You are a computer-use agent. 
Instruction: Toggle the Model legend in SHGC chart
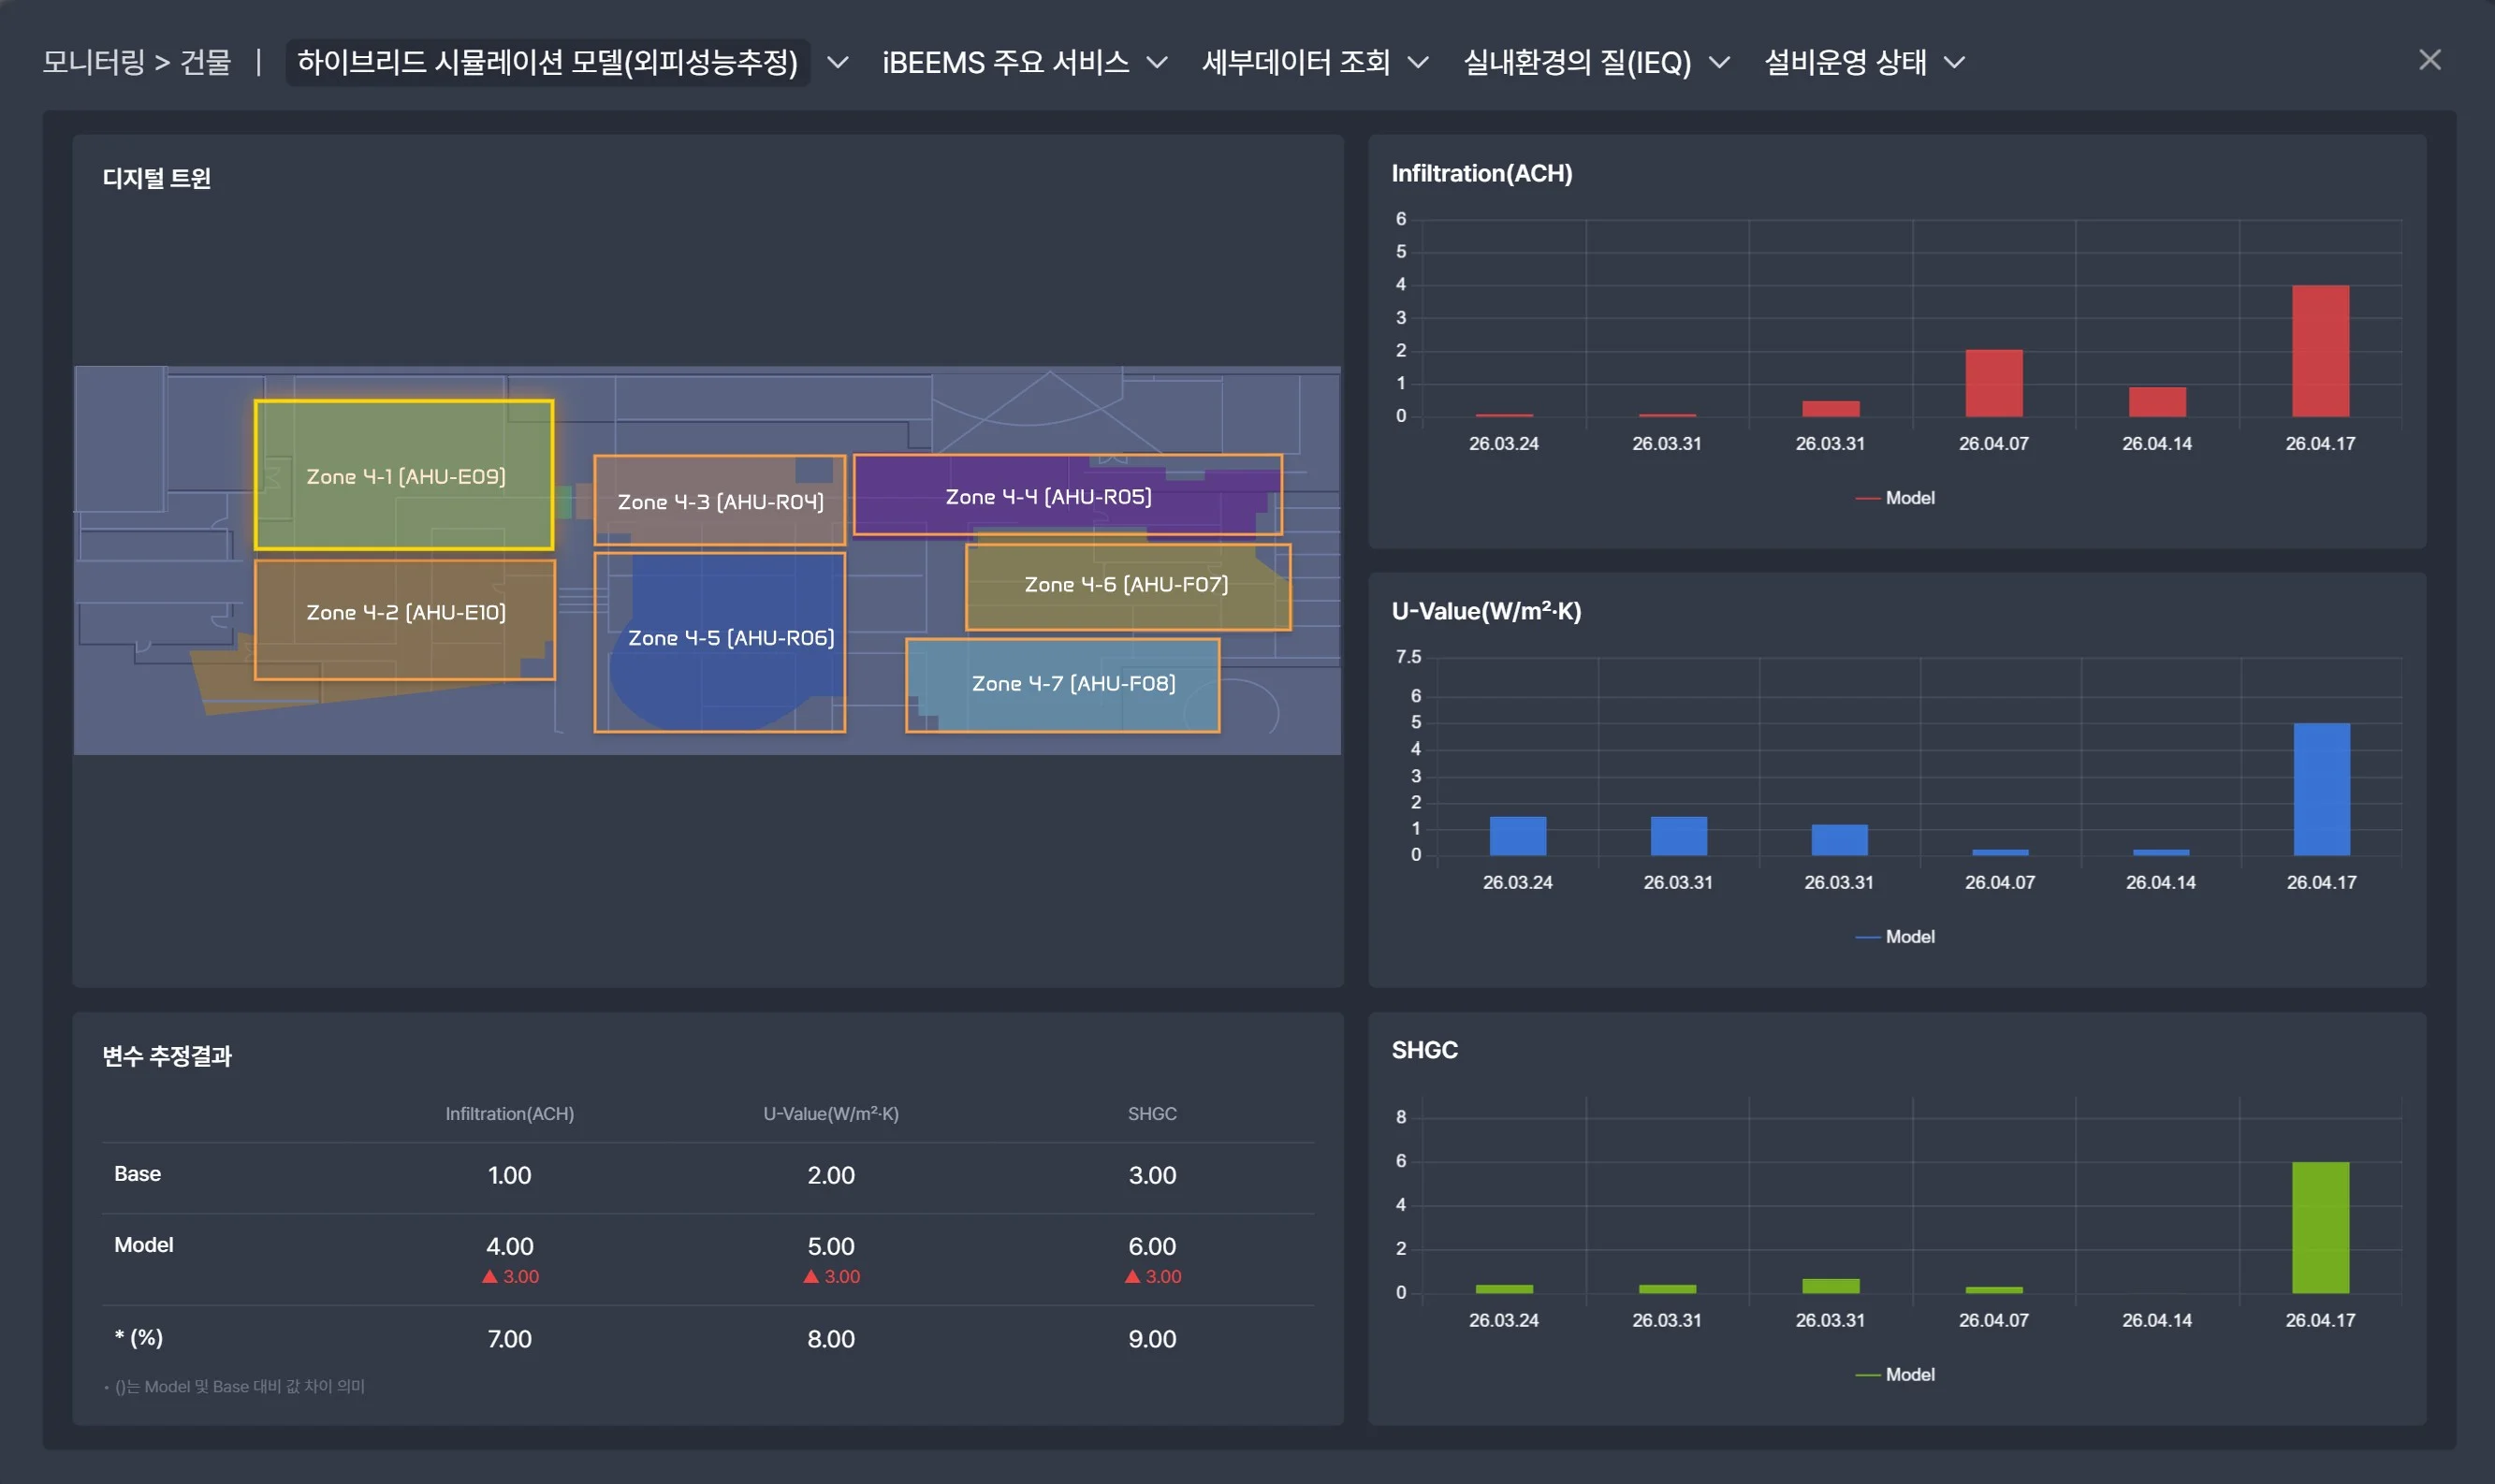point(1894,1375)
